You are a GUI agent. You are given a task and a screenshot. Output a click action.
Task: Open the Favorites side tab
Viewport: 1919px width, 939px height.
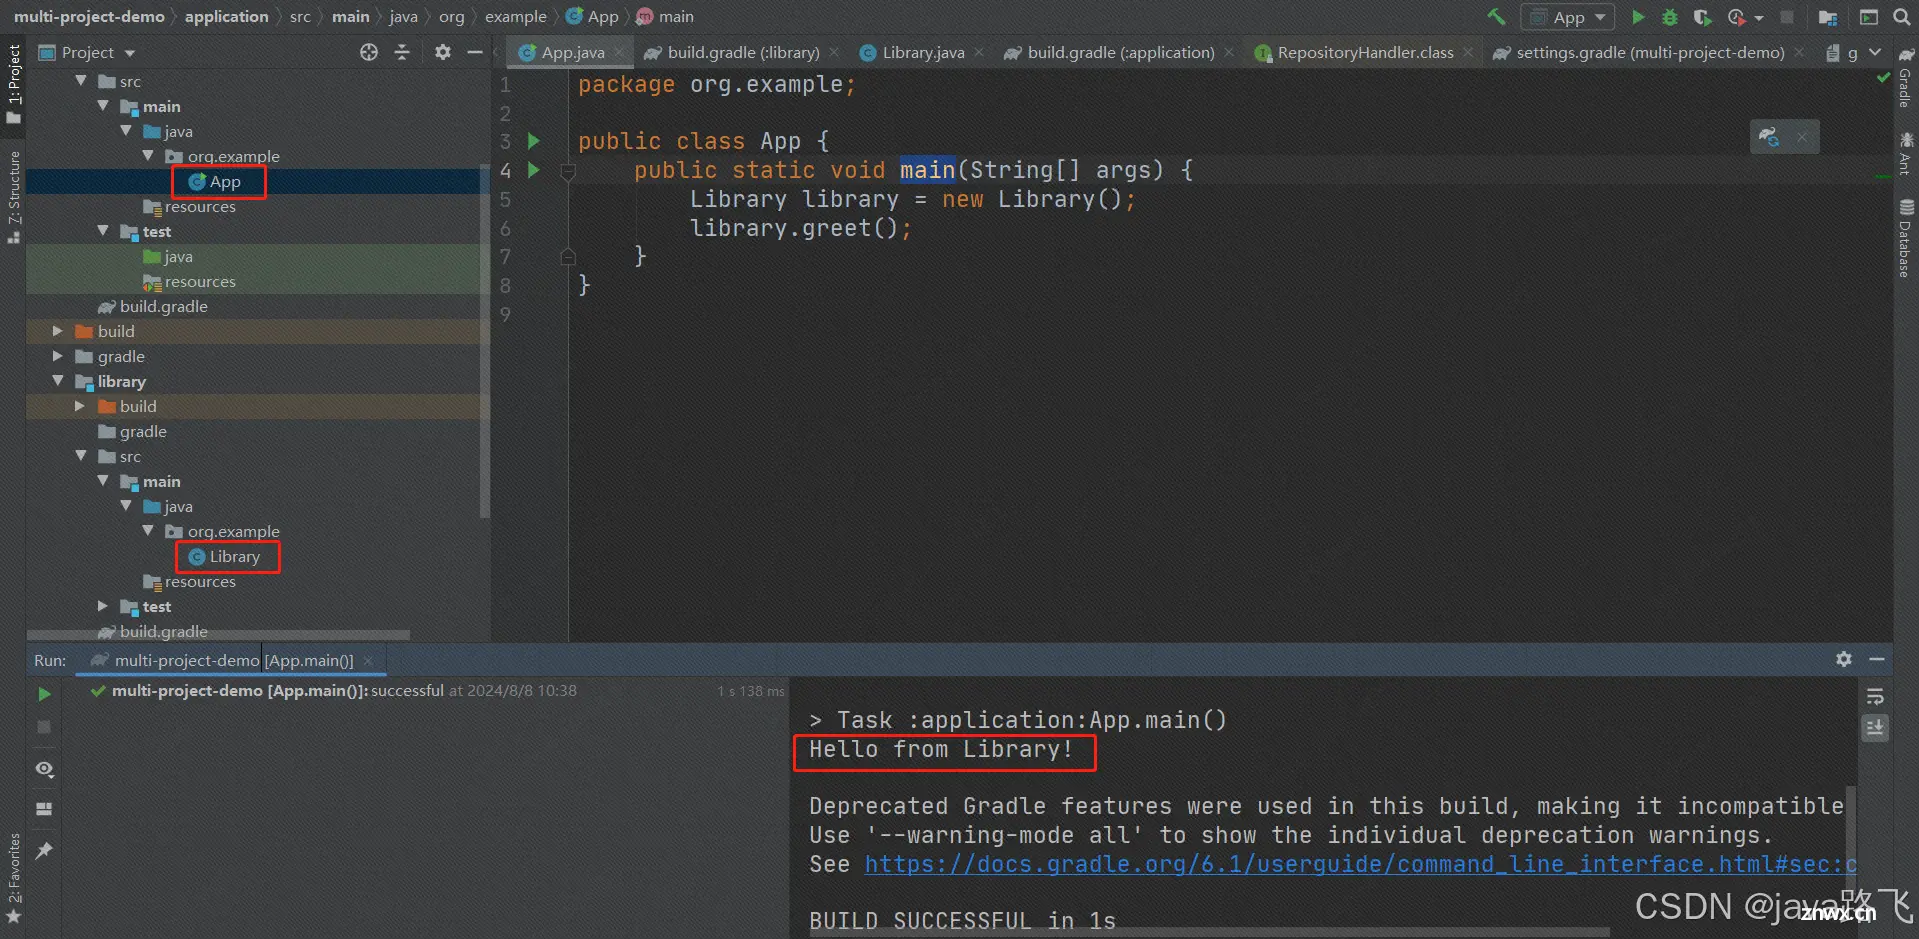(13, 878)
